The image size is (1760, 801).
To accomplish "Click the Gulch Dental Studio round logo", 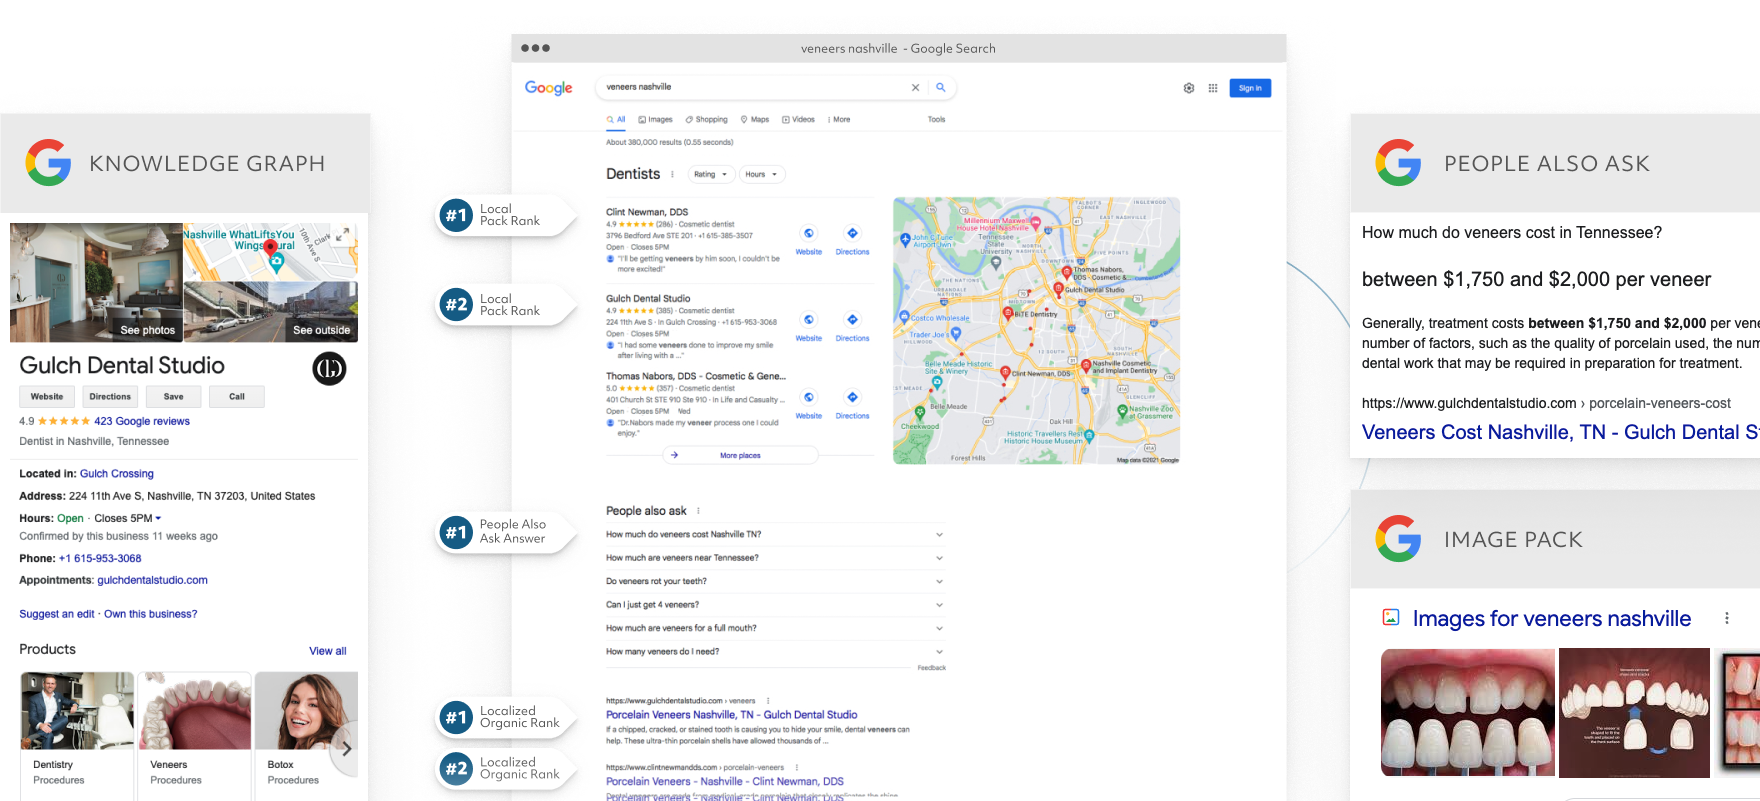I will [x=330, y=369].
